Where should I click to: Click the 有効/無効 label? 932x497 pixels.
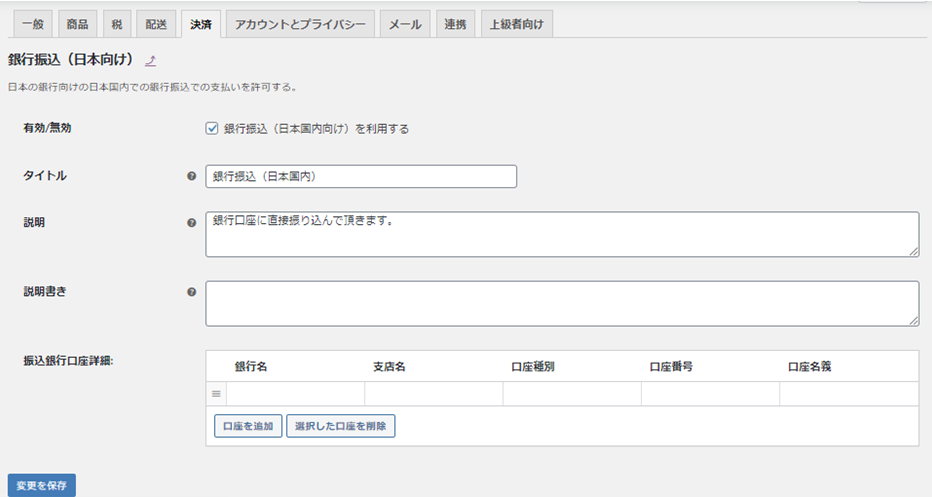pos(48,128)
